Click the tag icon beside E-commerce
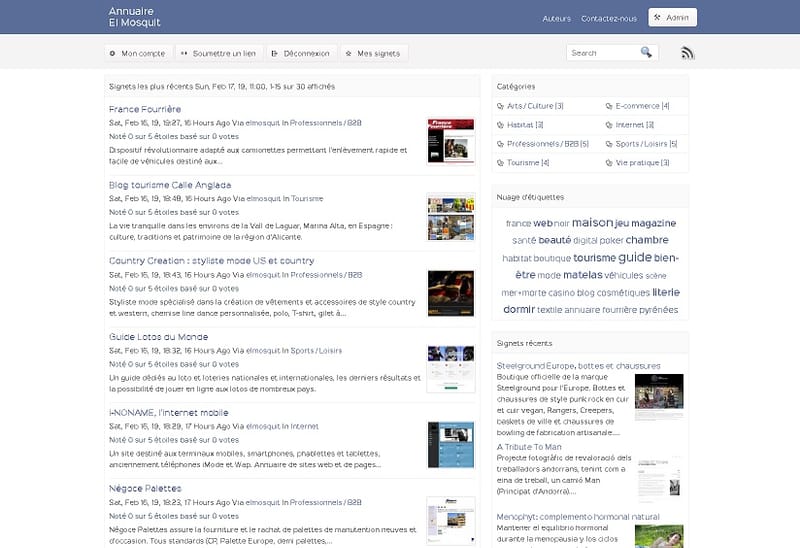 (x=609, y=106)
